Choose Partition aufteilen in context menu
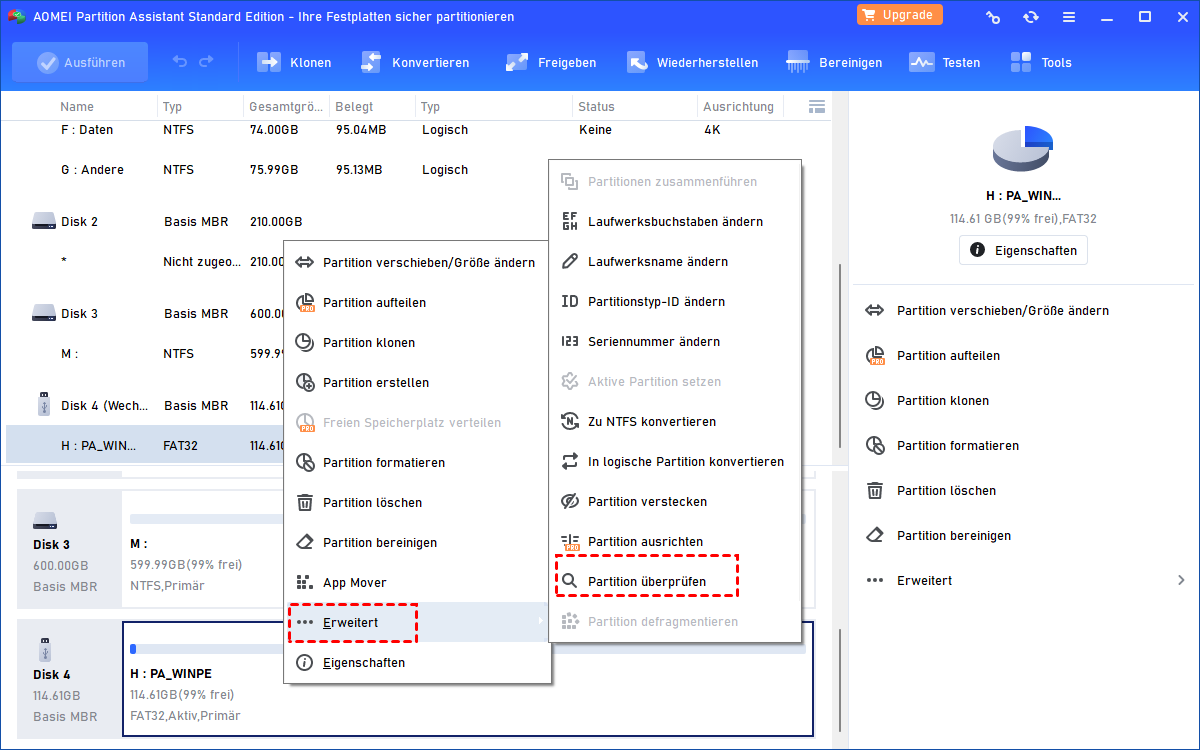 coord(418,302)
